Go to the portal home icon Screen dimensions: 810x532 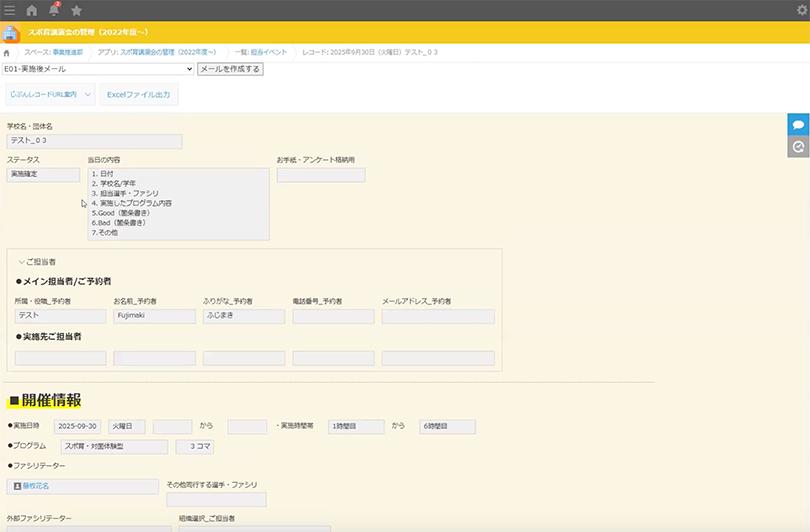[32, 10]
